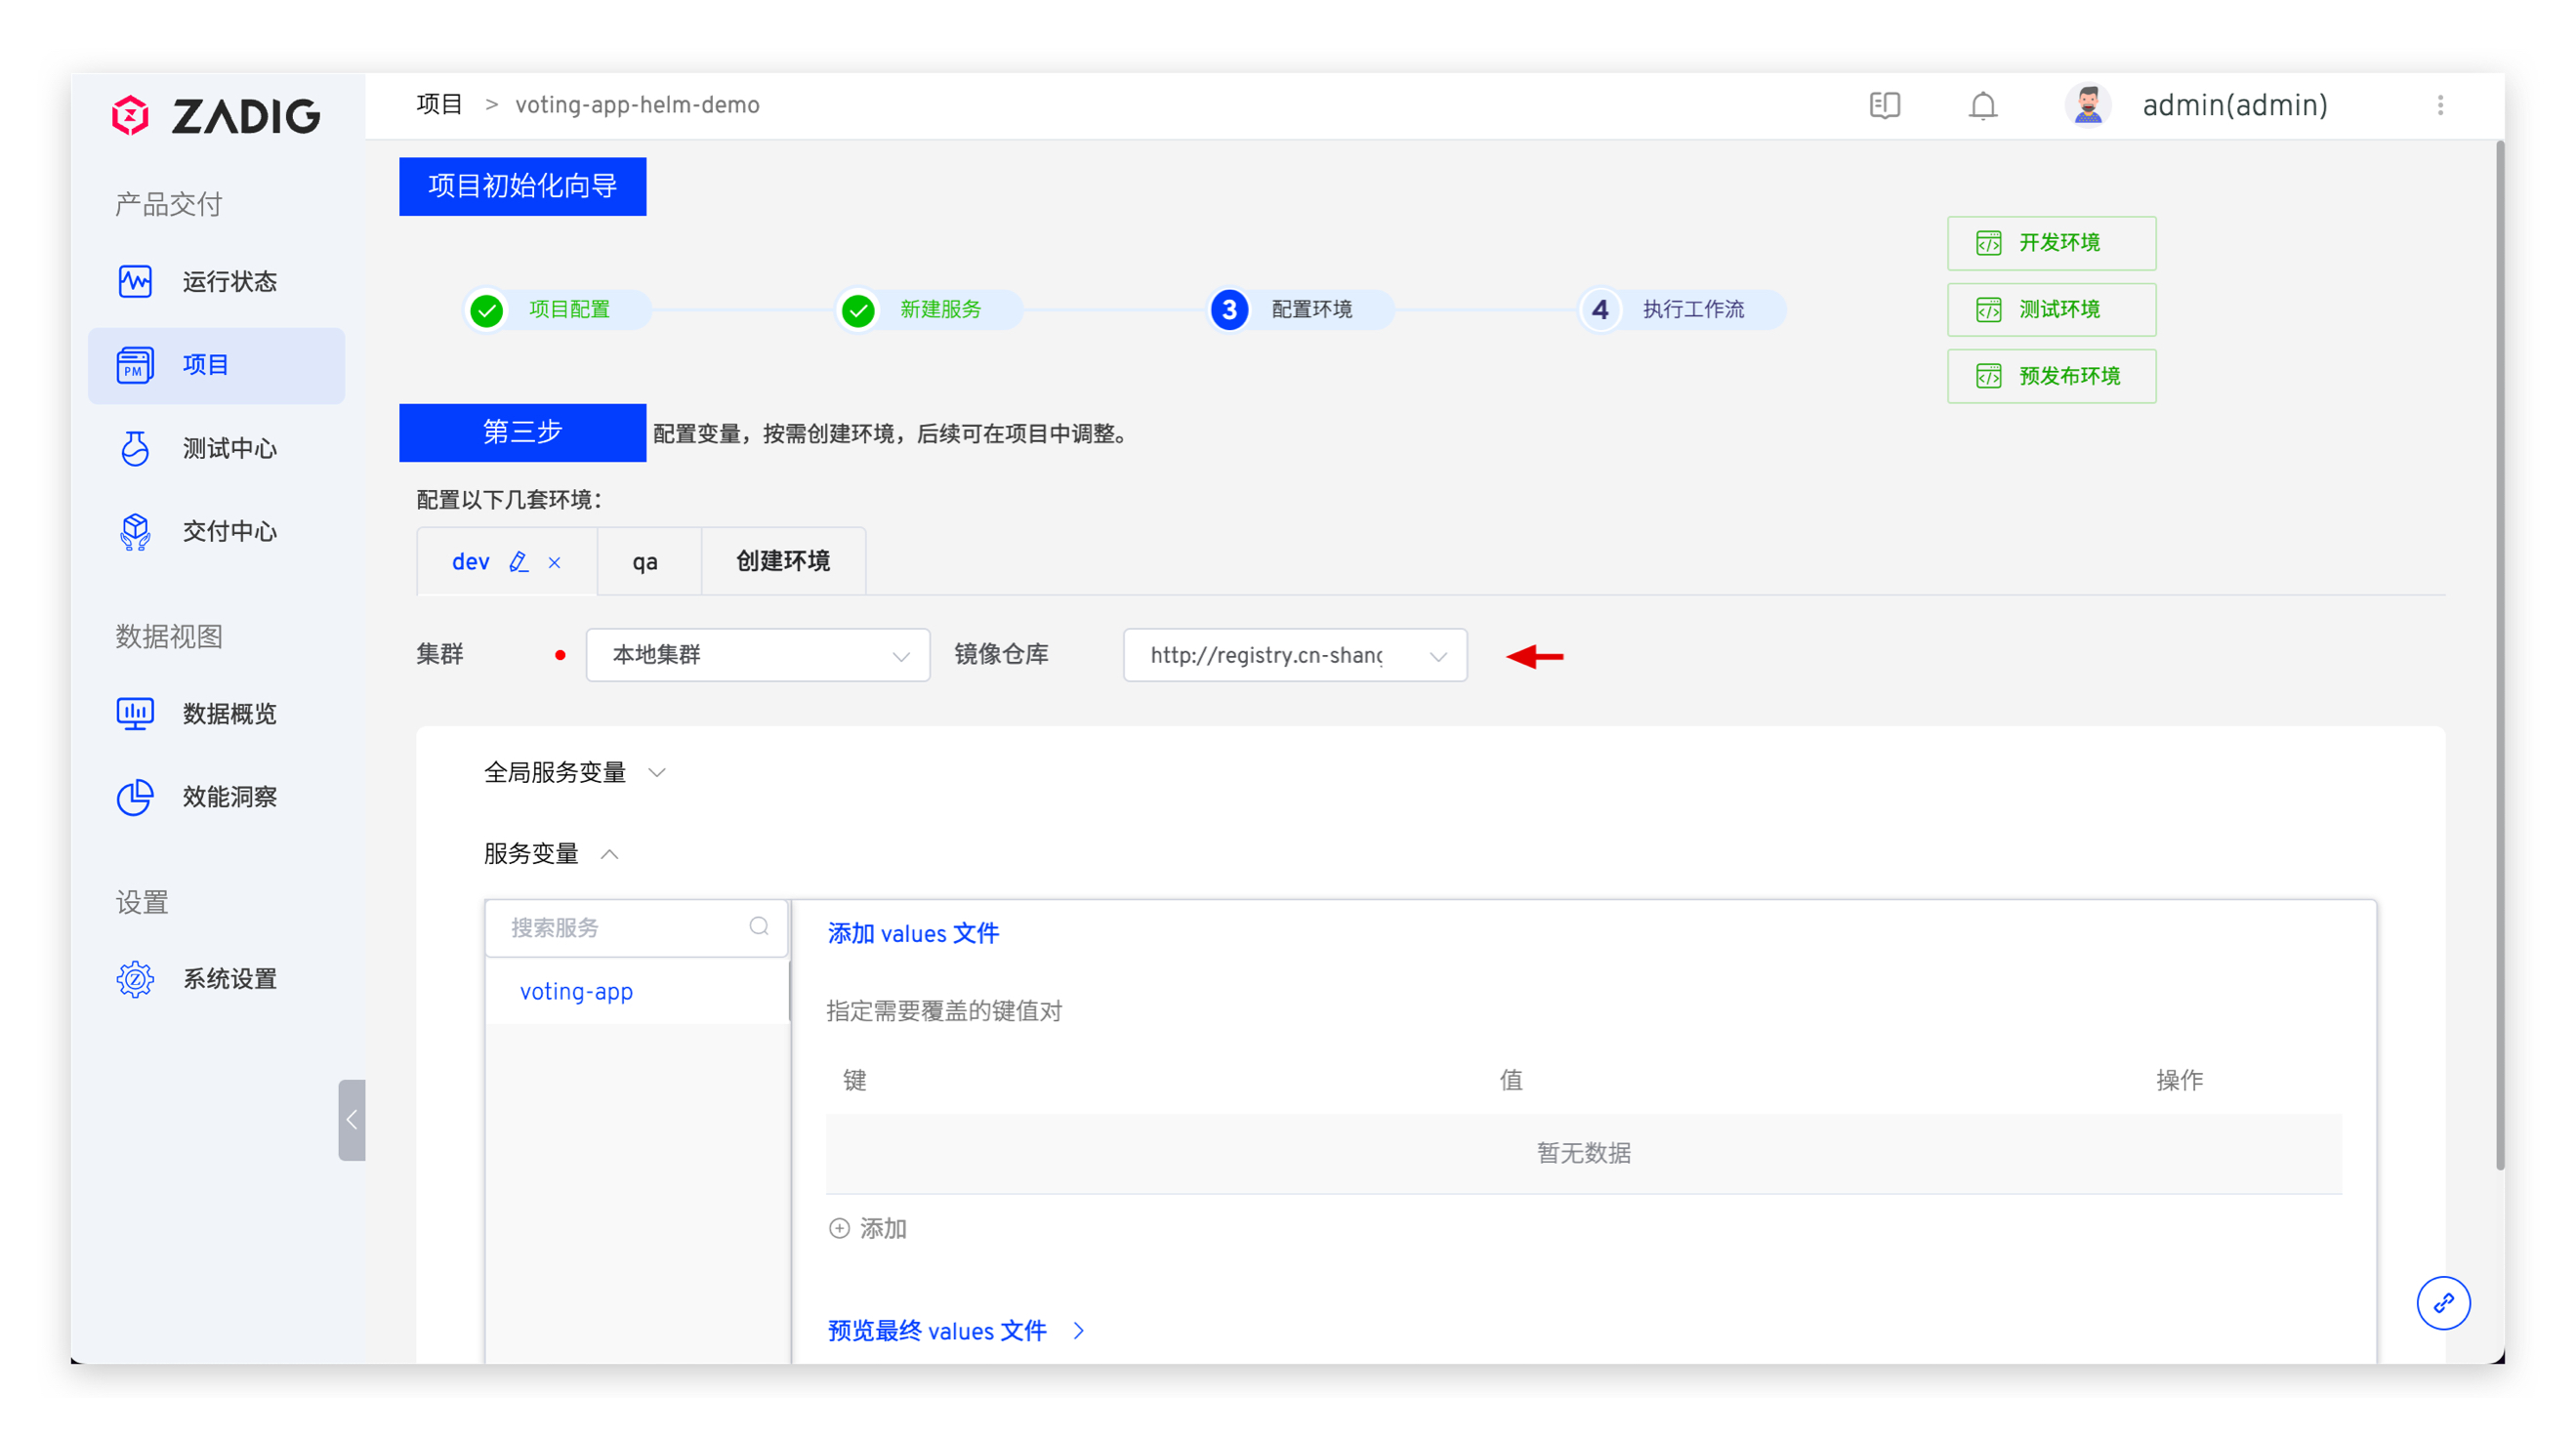2576x1437 pixels.
Task: Select the 创建环境 tab
Action: click(782, 561)
